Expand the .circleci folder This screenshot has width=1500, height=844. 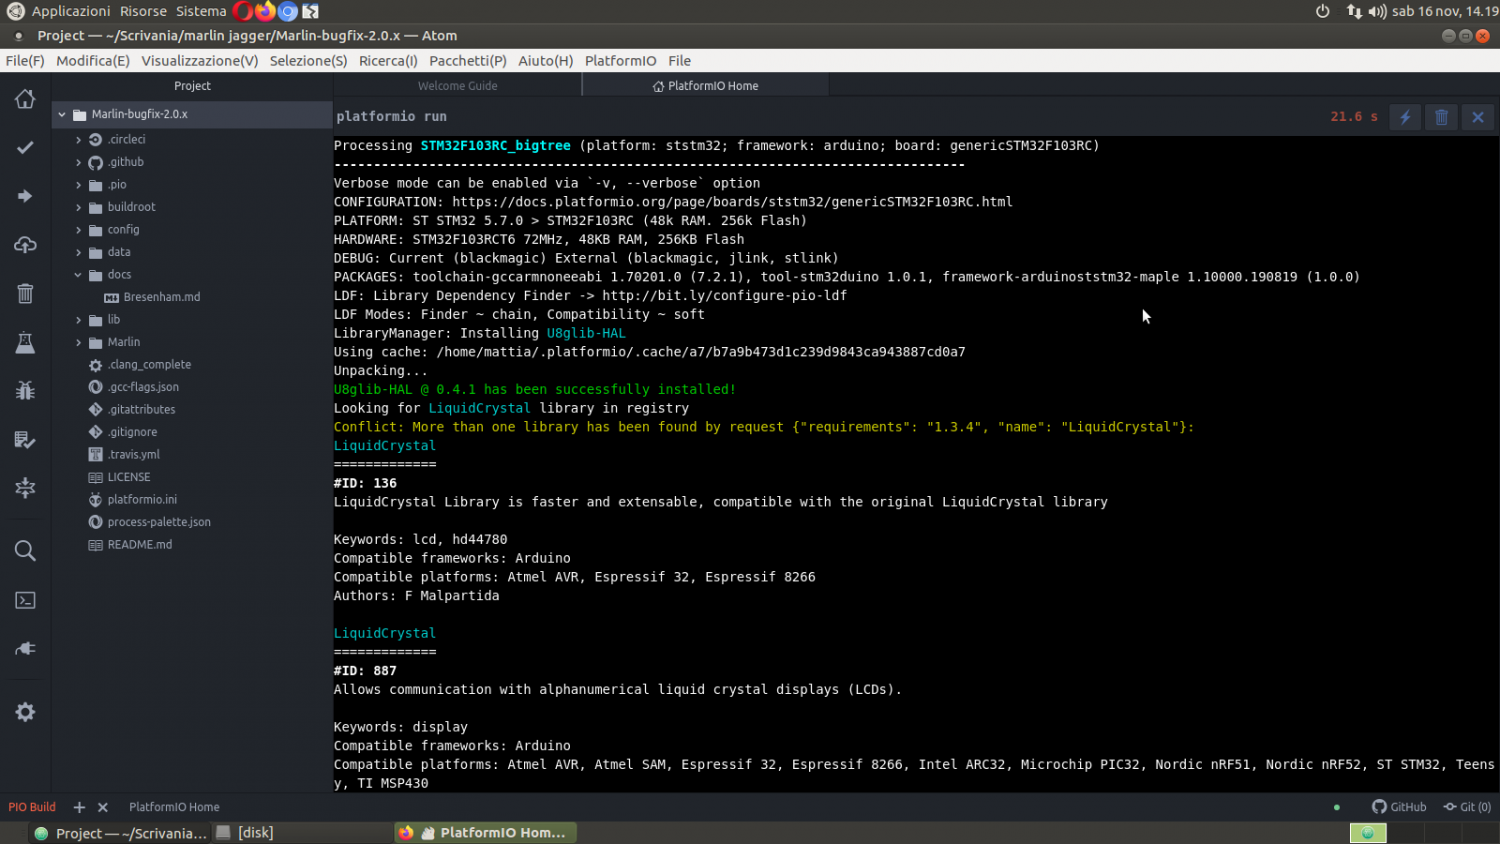tap(79, 140)
